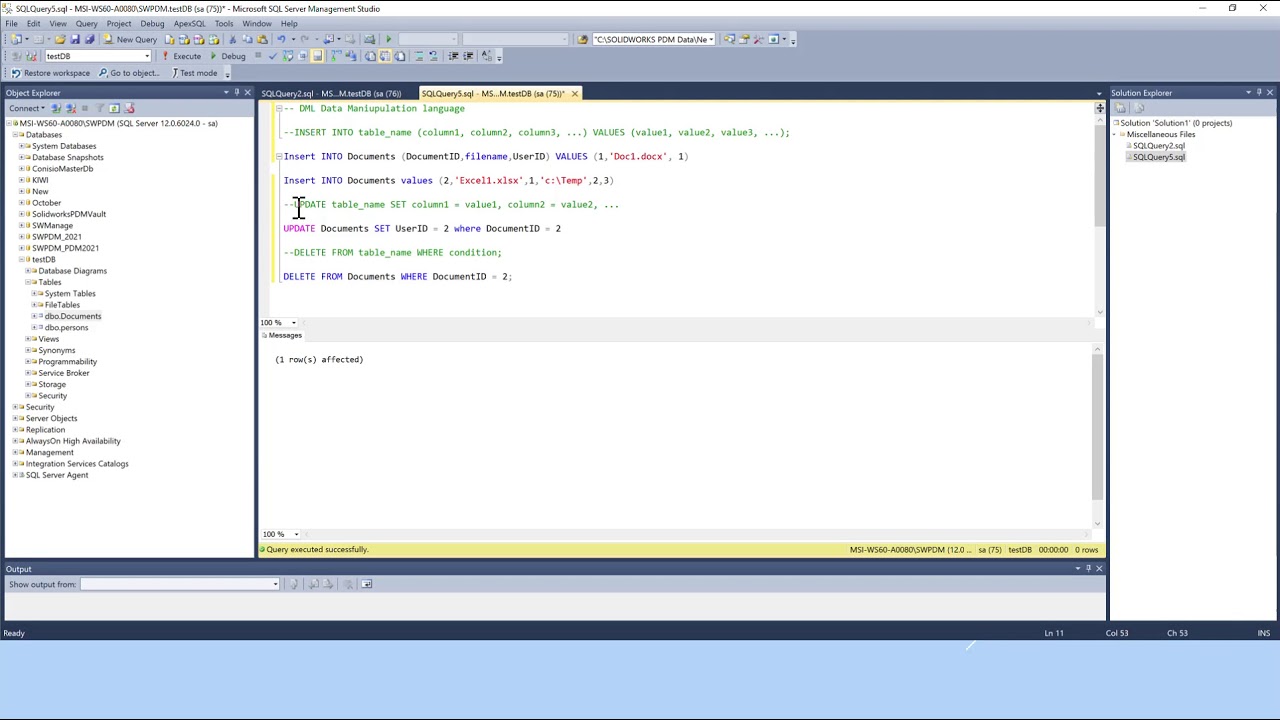
Task: Click the New Query toolbar button
Action: 130,39
